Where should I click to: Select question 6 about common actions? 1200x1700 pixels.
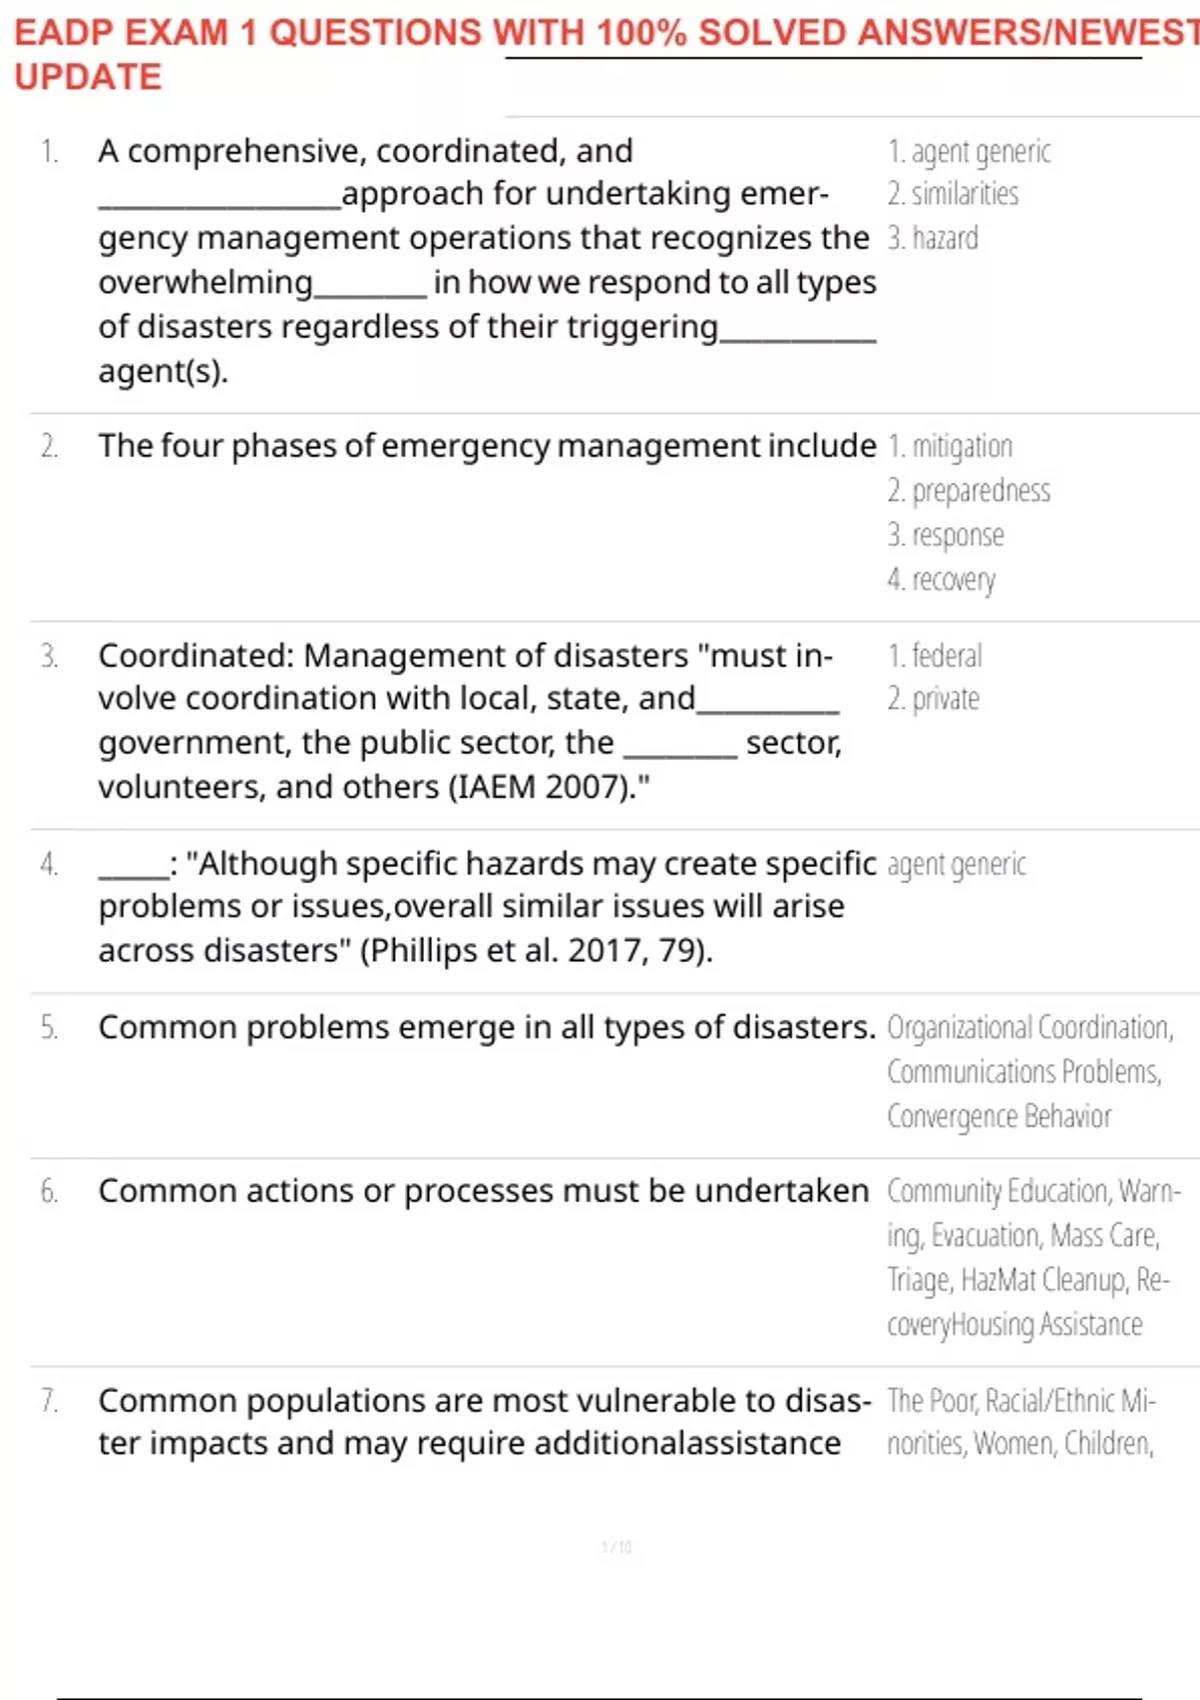click(484, 1191)
